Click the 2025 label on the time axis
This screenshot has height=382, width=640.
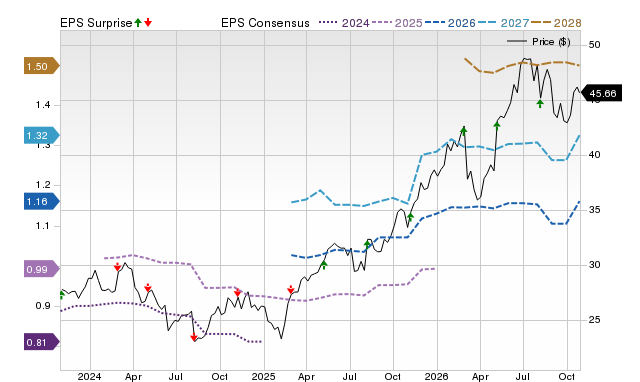pos(263,376)
